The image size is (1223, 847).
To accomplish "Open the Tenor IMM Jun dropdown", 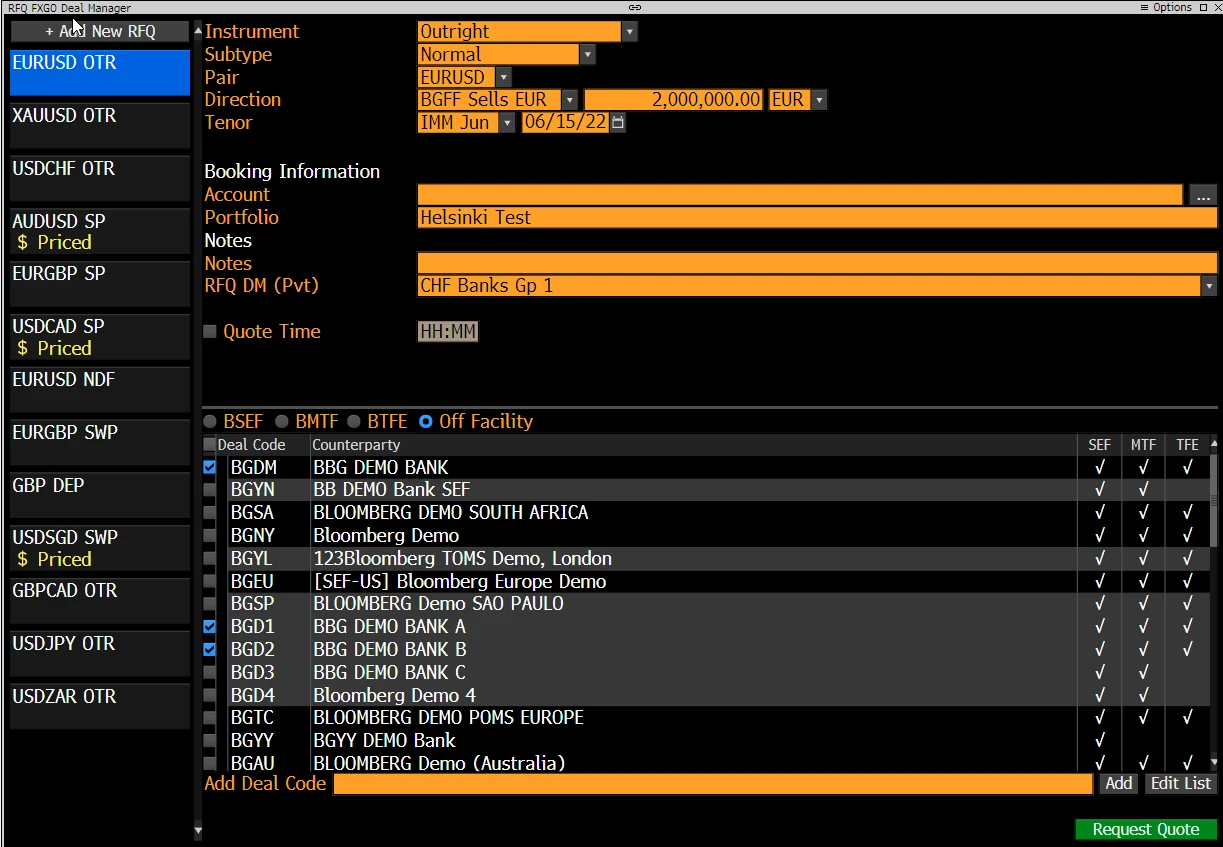I will click(x=507, y=123).
